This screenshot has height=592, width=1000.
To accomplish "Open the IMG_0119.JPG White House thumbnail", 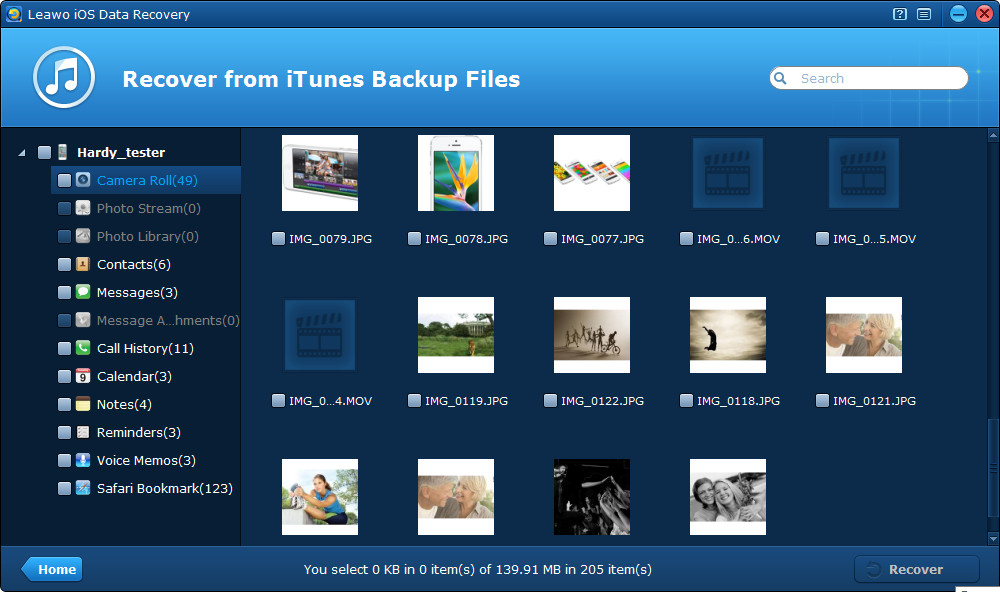I will tap(455, 335).
